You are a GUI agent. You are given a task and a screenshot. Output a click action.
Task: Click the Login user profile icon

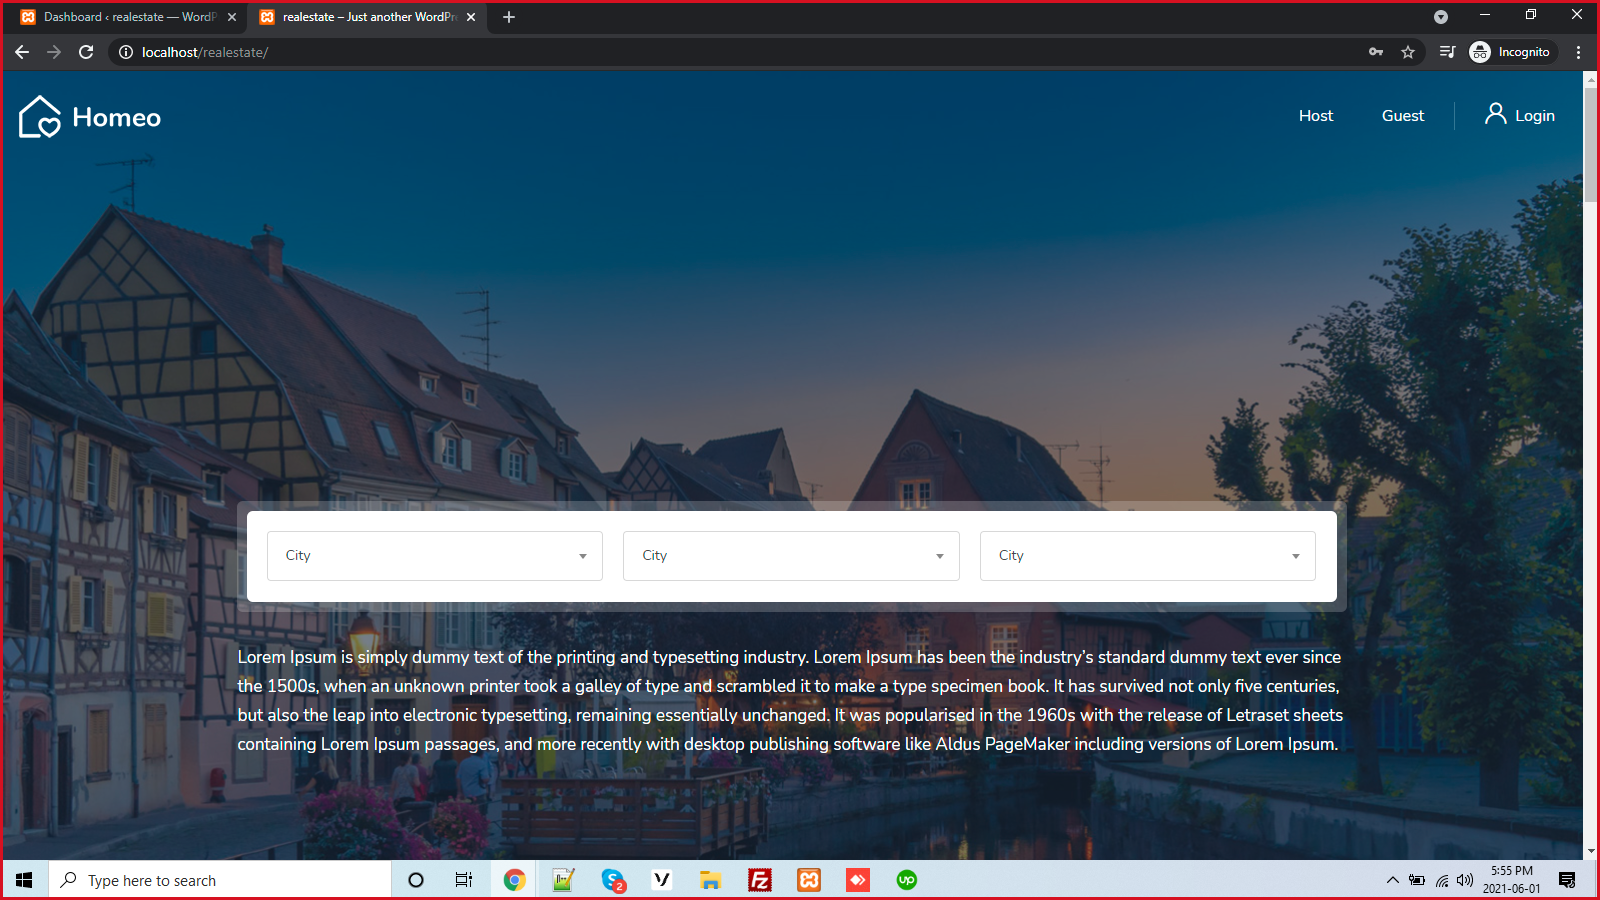point(1495,114)
